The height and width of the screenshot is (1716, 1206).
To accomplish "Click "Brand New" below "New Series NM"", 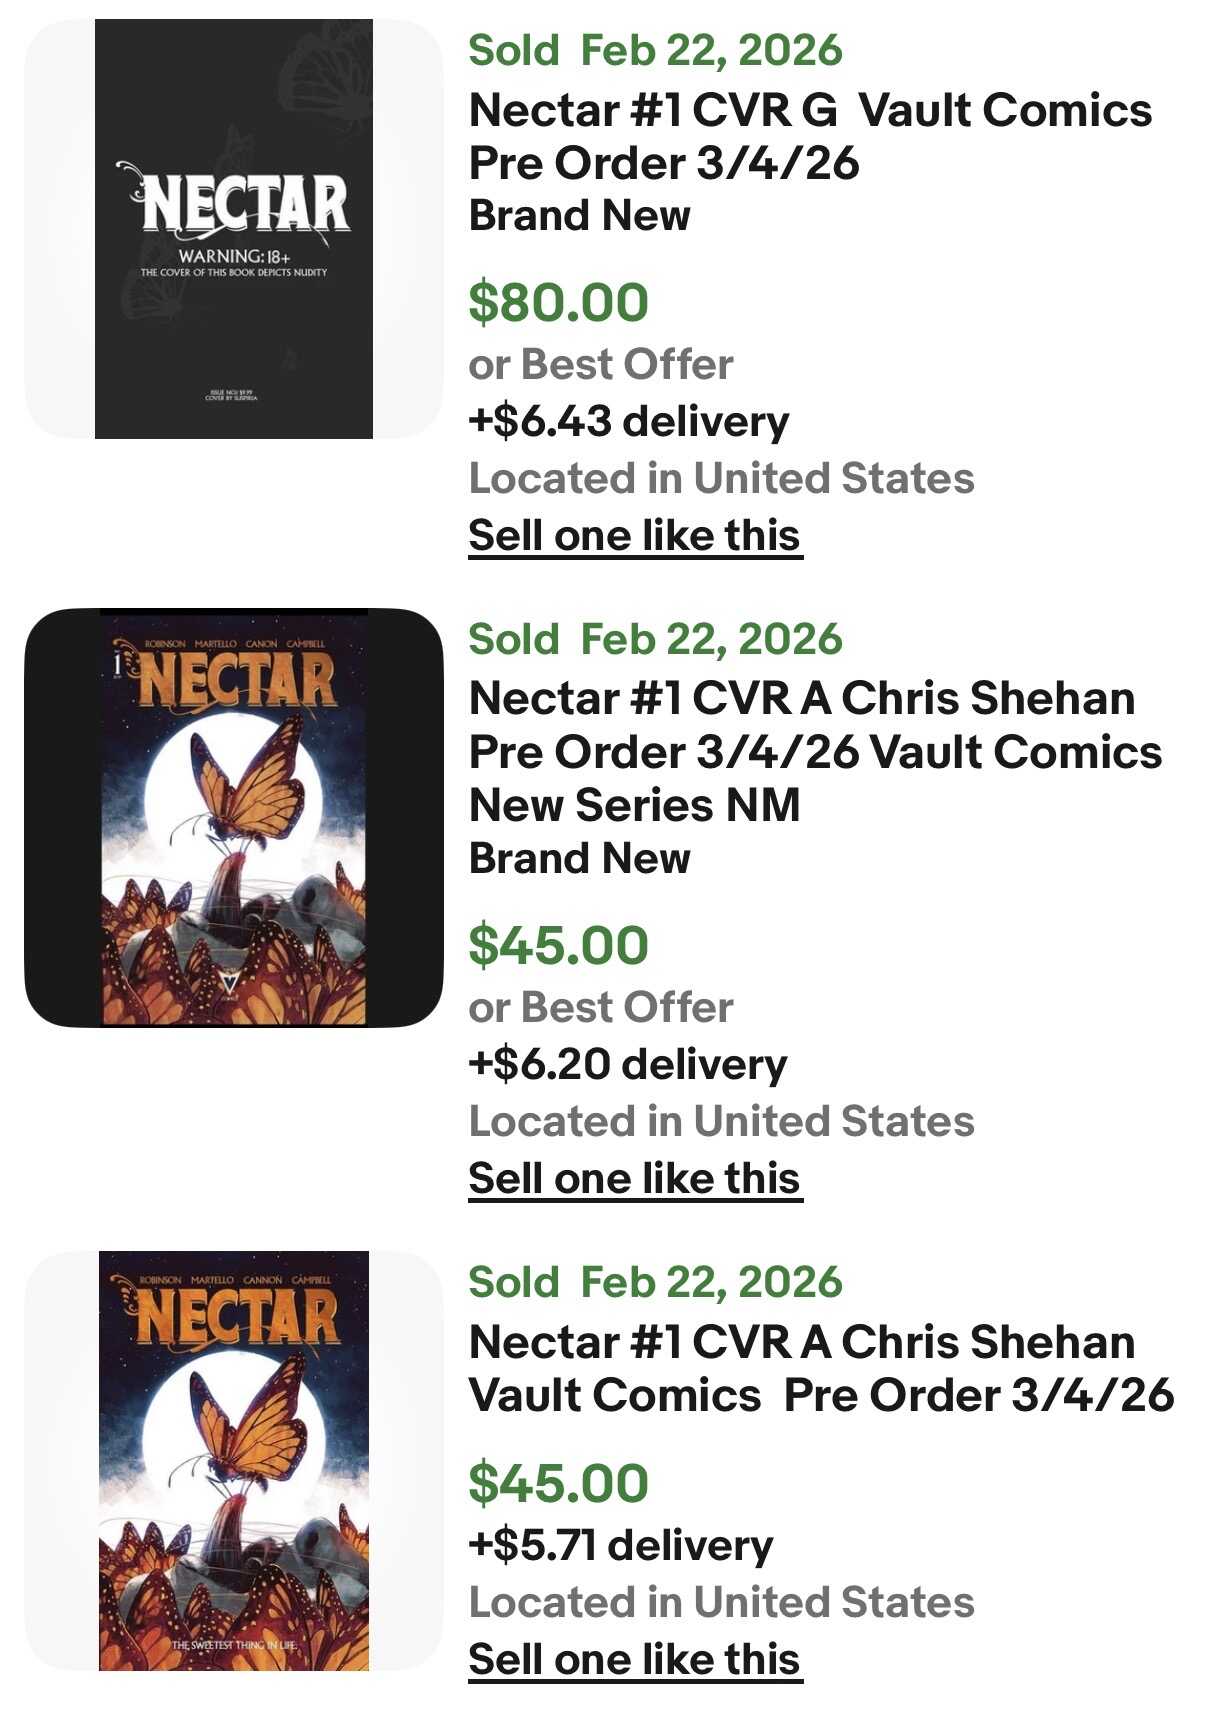I will (x=580, y=859).
